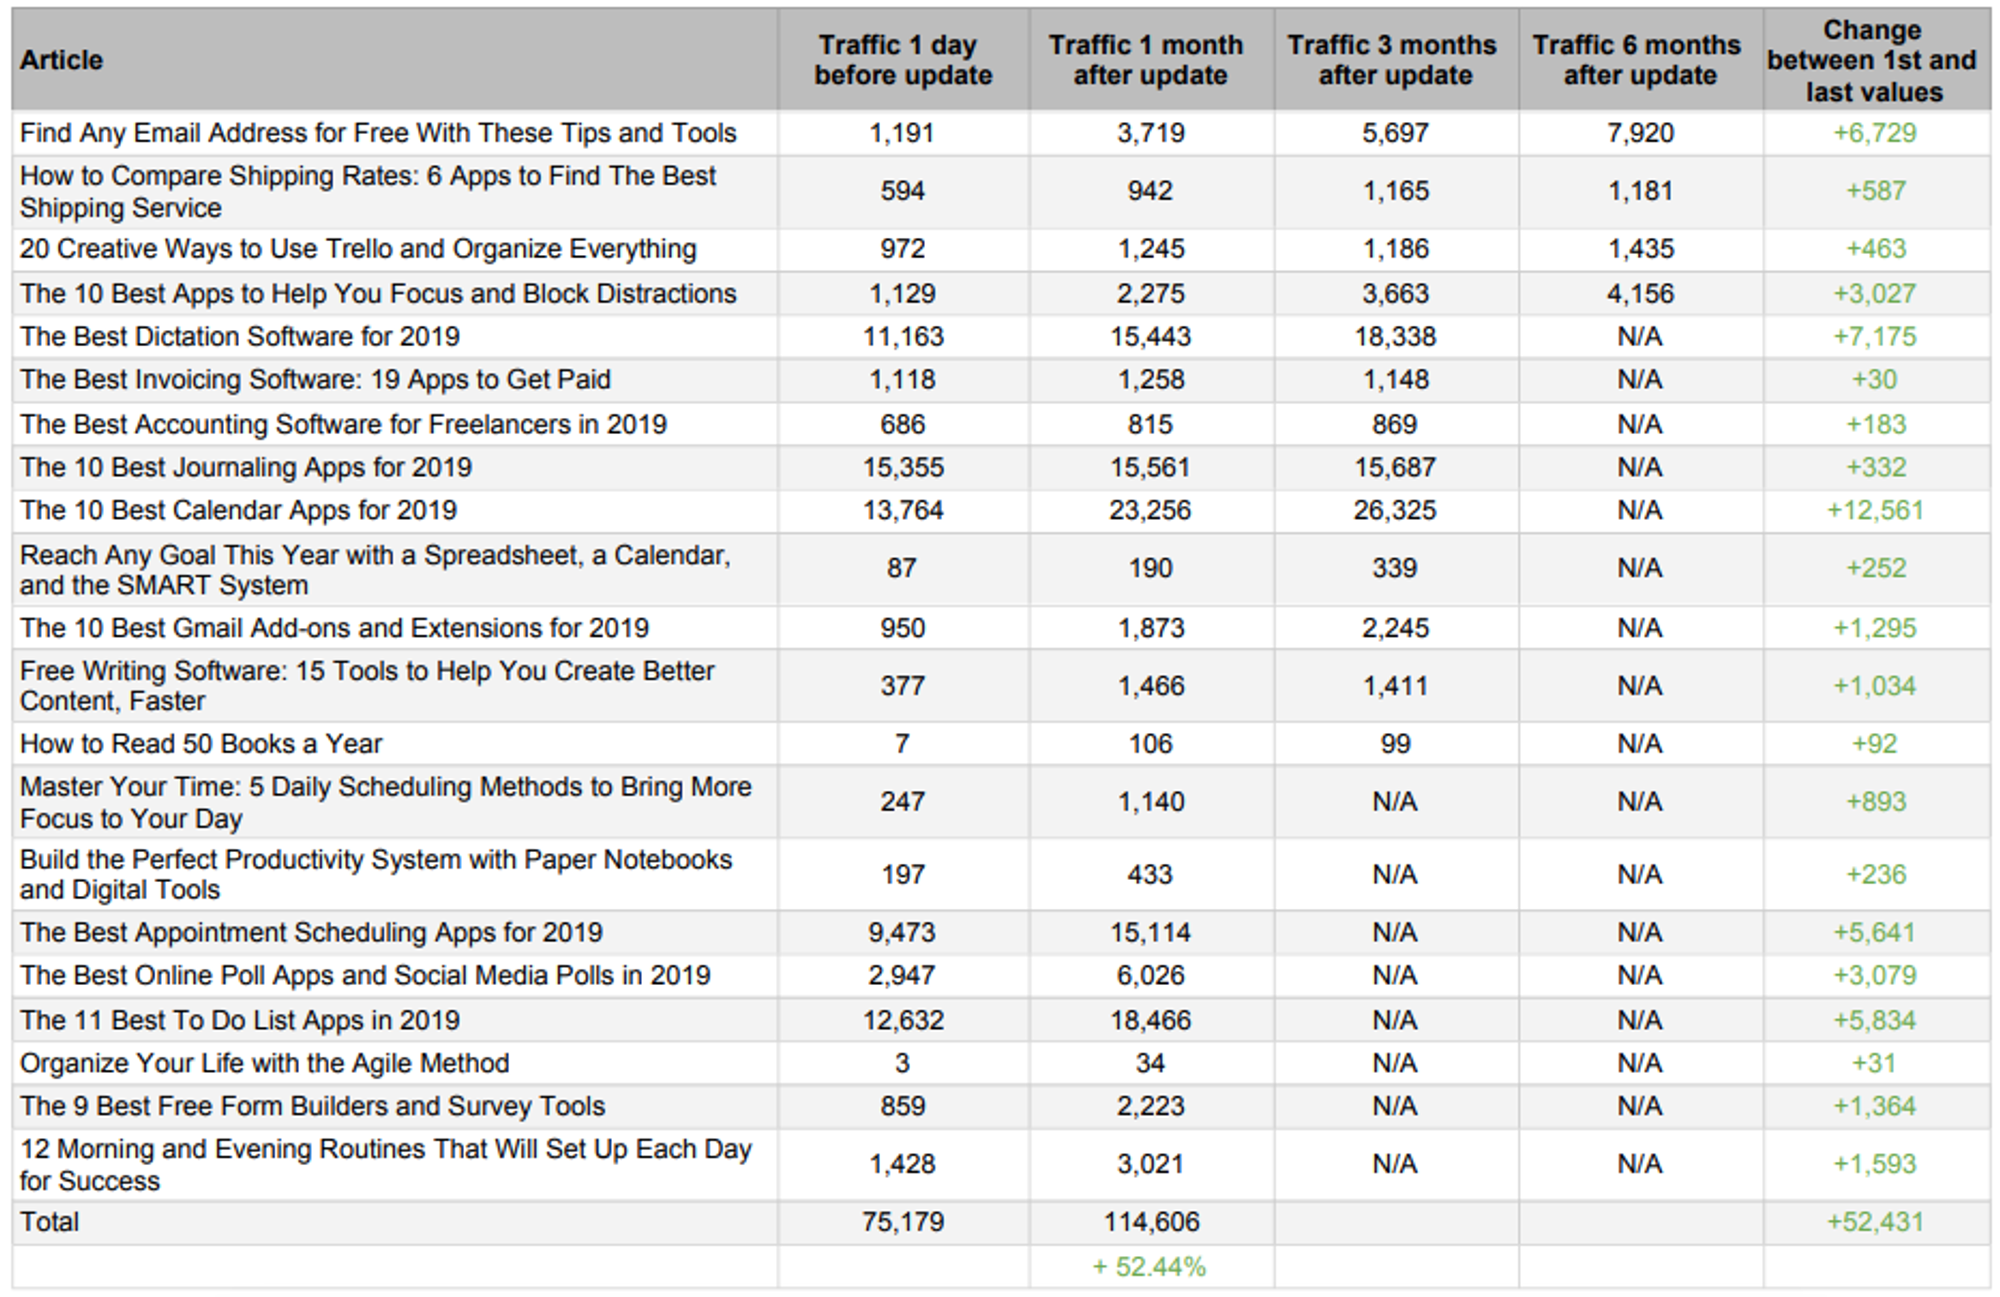Select the 114,606 total traffic cell
Image resolution: width=2000 pixels, height=1297 pixels.
pyautogui.click(x=1151, y=1222)
